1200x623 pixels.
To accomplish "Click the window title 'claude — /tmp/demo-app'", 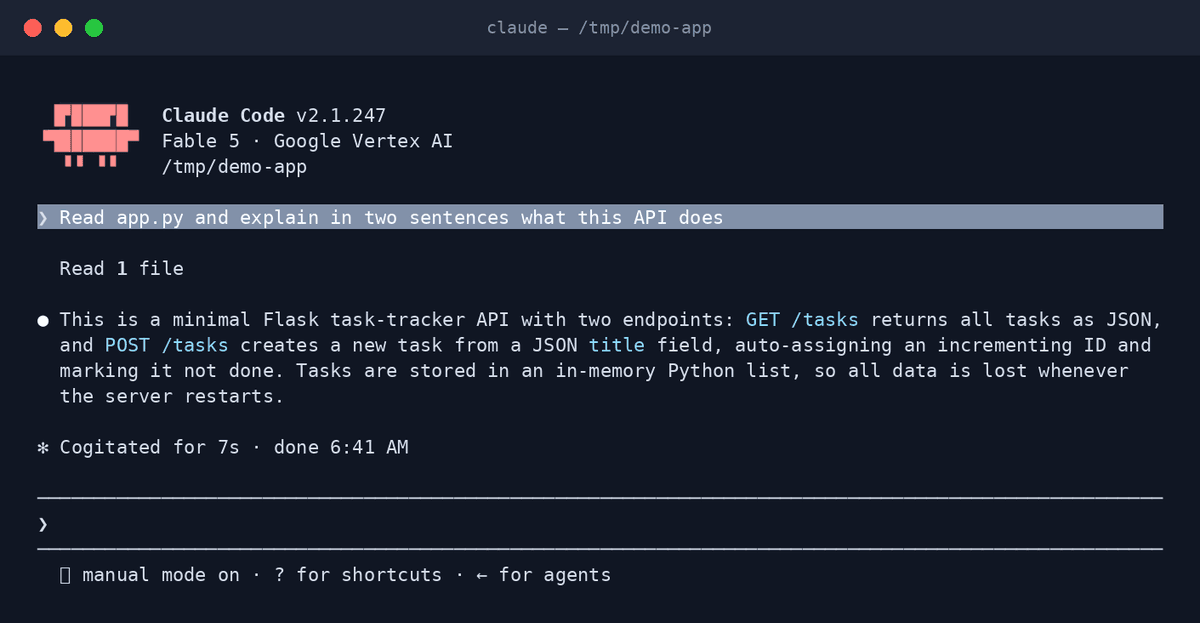I will click(x=599, y=27).
